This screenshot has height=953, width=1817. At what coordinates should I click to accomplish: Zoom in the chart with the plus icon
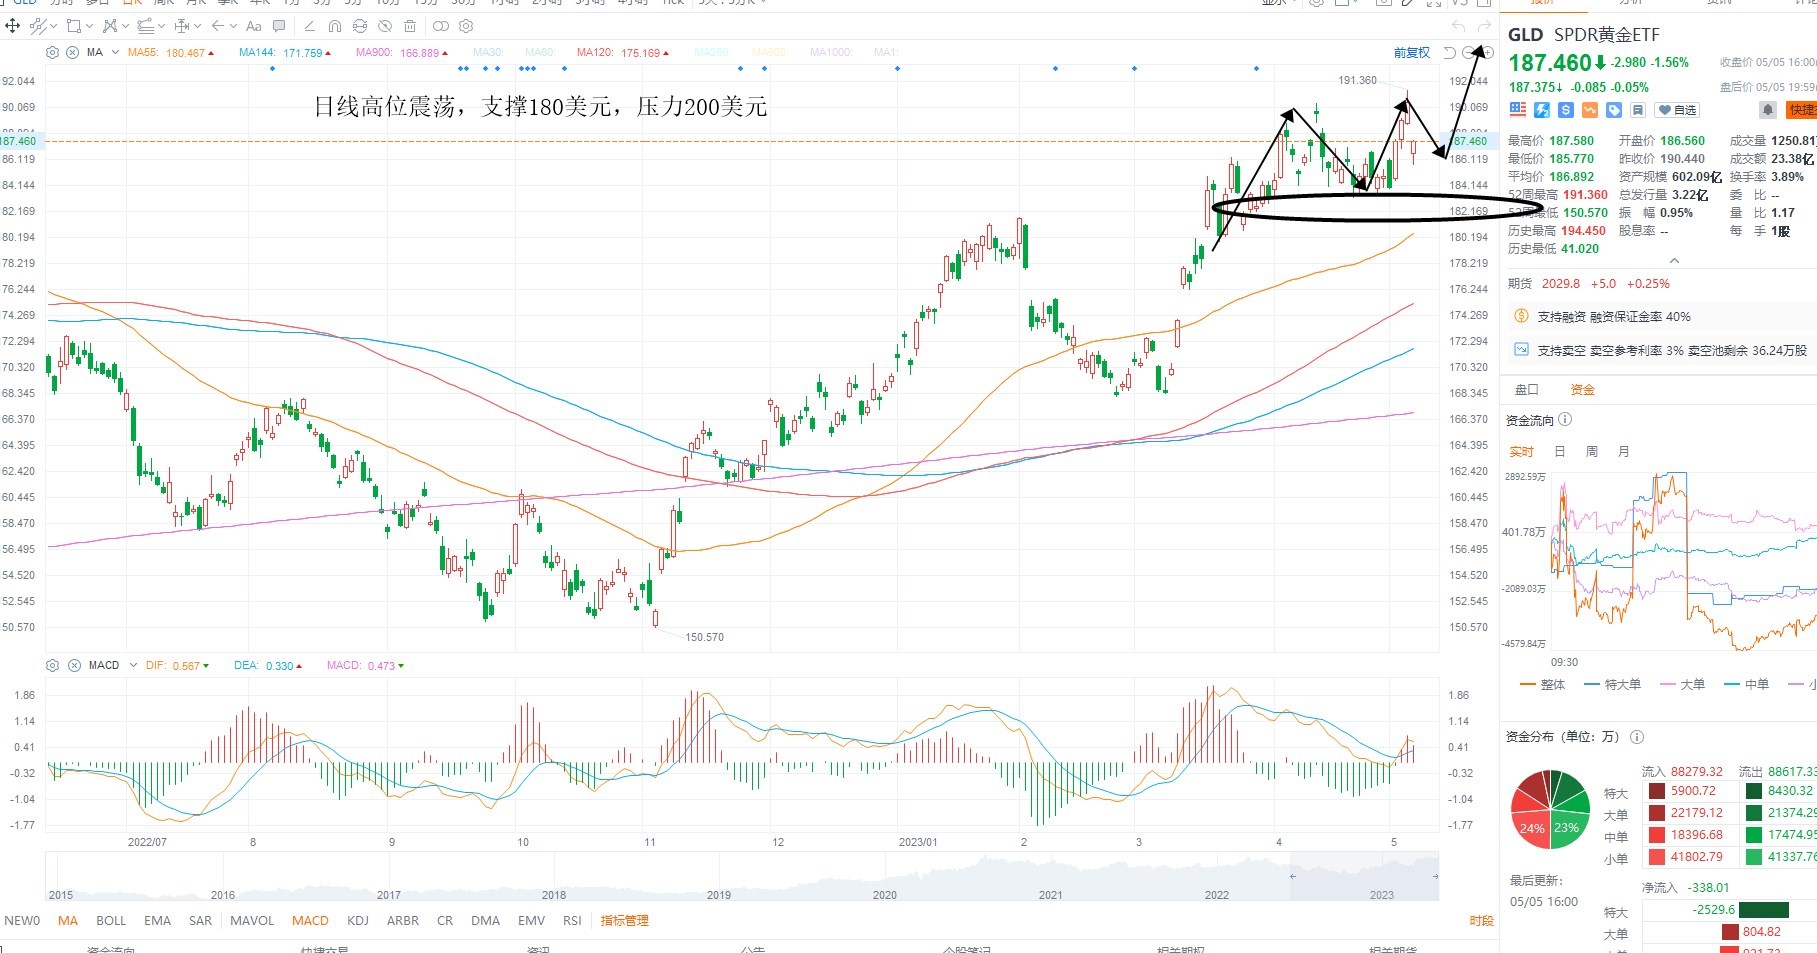coord(1488,52)
